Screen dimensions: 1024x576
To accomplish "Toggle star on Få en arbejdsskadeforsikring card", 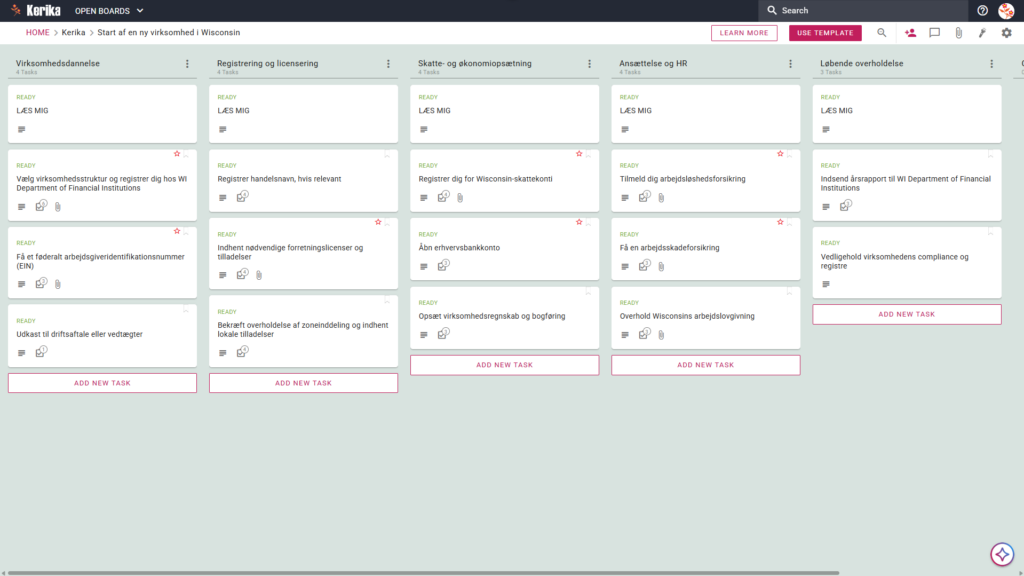I will (780, 223).
